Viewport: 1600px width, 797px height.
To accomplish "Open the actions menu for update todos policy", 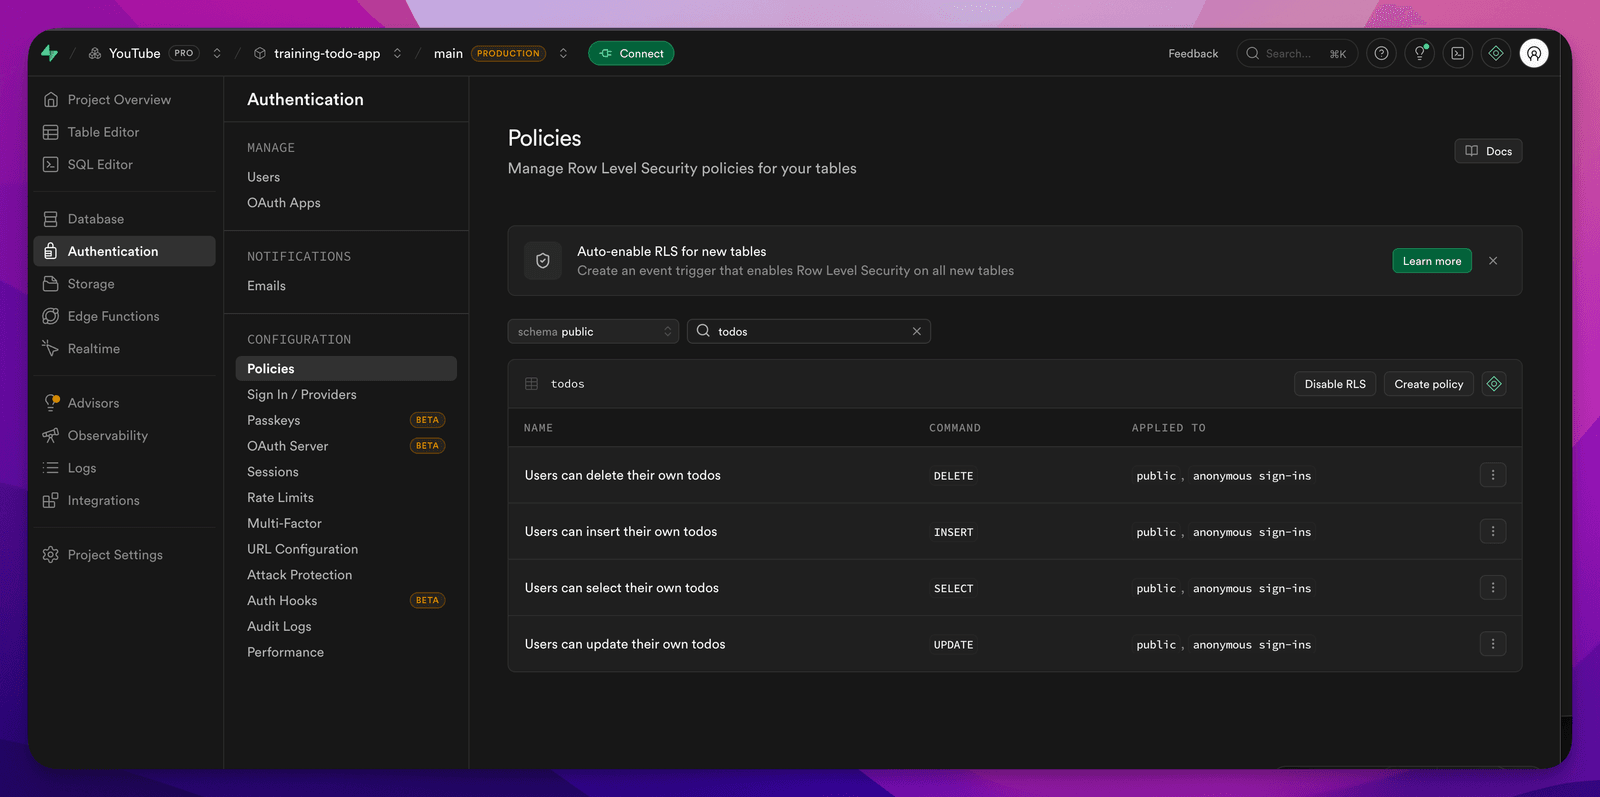I will pyautogui.click(x=1493, y=644).
